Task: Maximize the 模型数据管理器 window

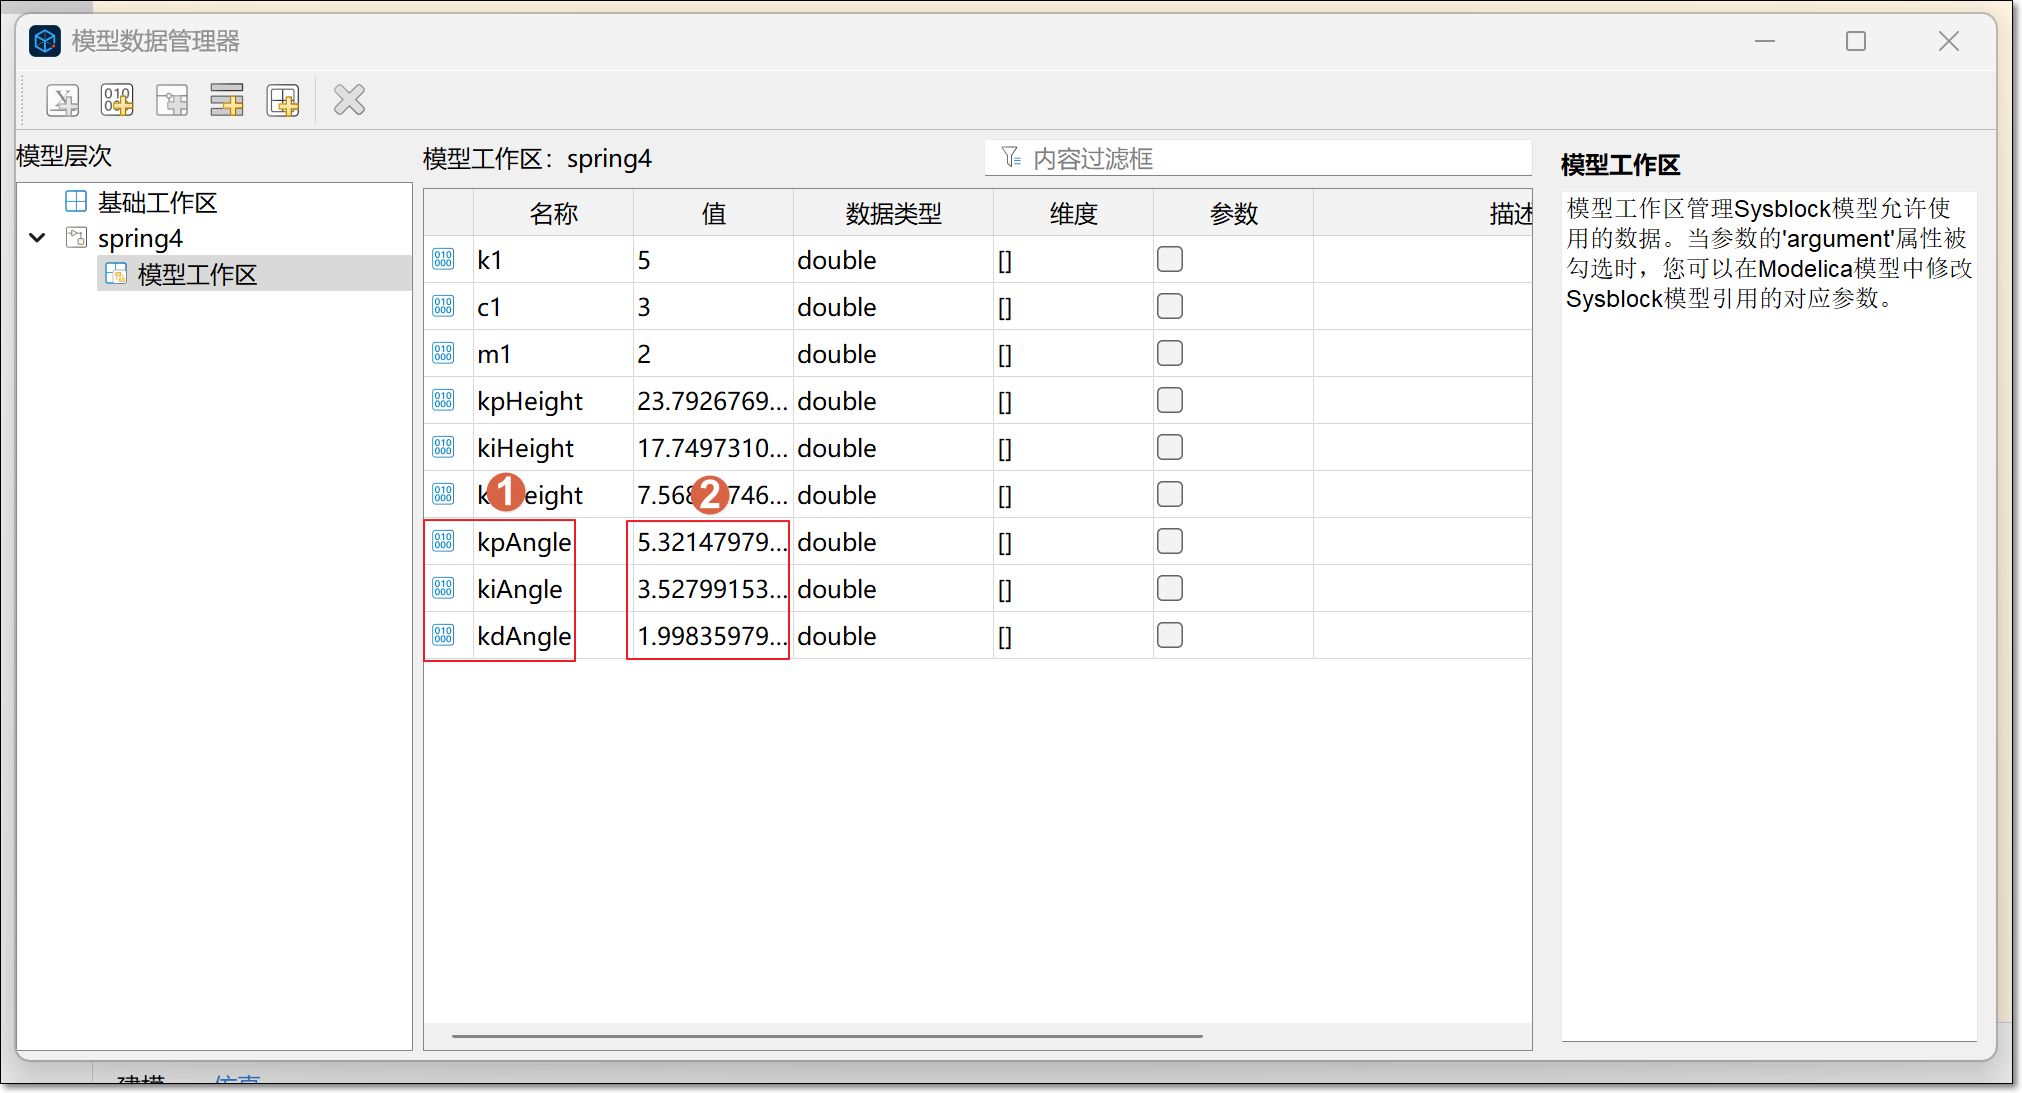Action: tap(1856, 41)
